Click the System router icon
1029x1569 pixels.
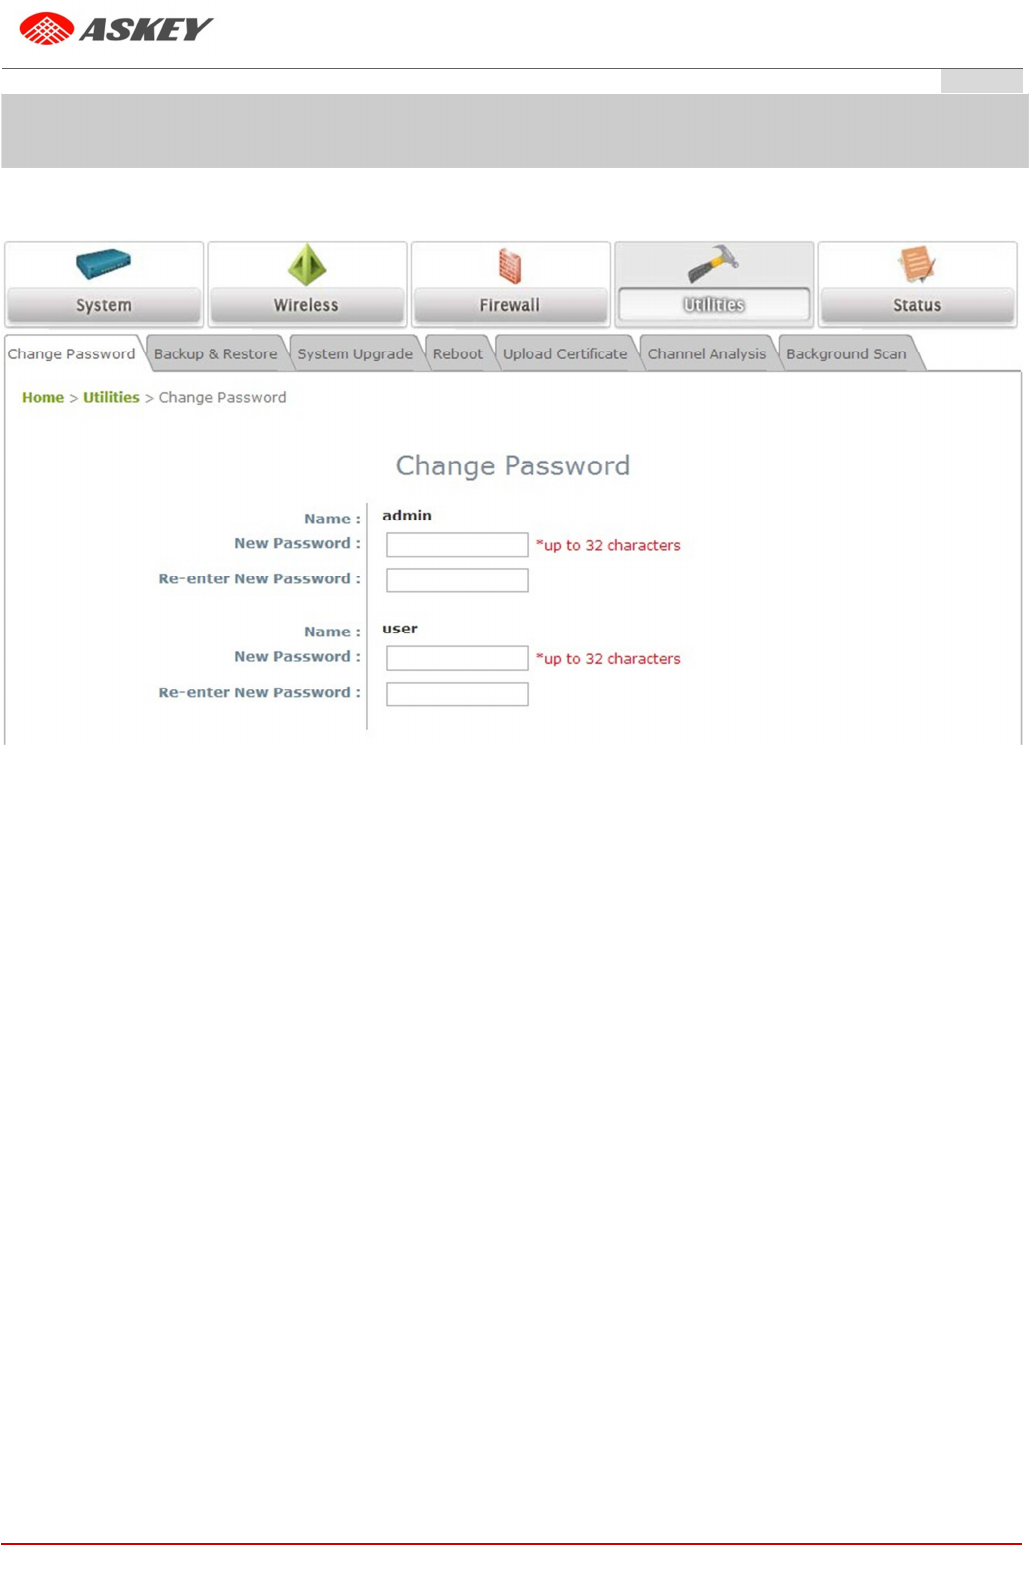[x=104, y=264]
